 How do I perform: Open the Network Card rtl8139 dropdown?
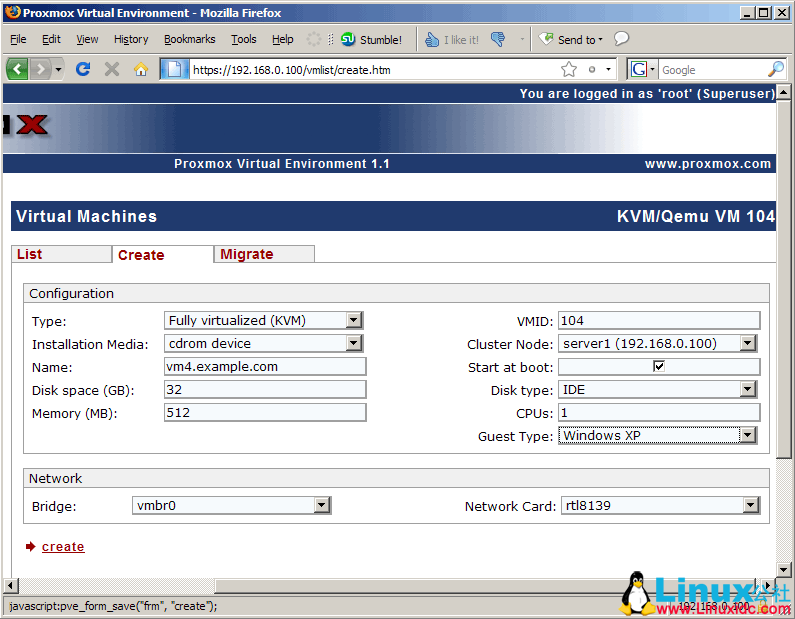click(750, 506)
